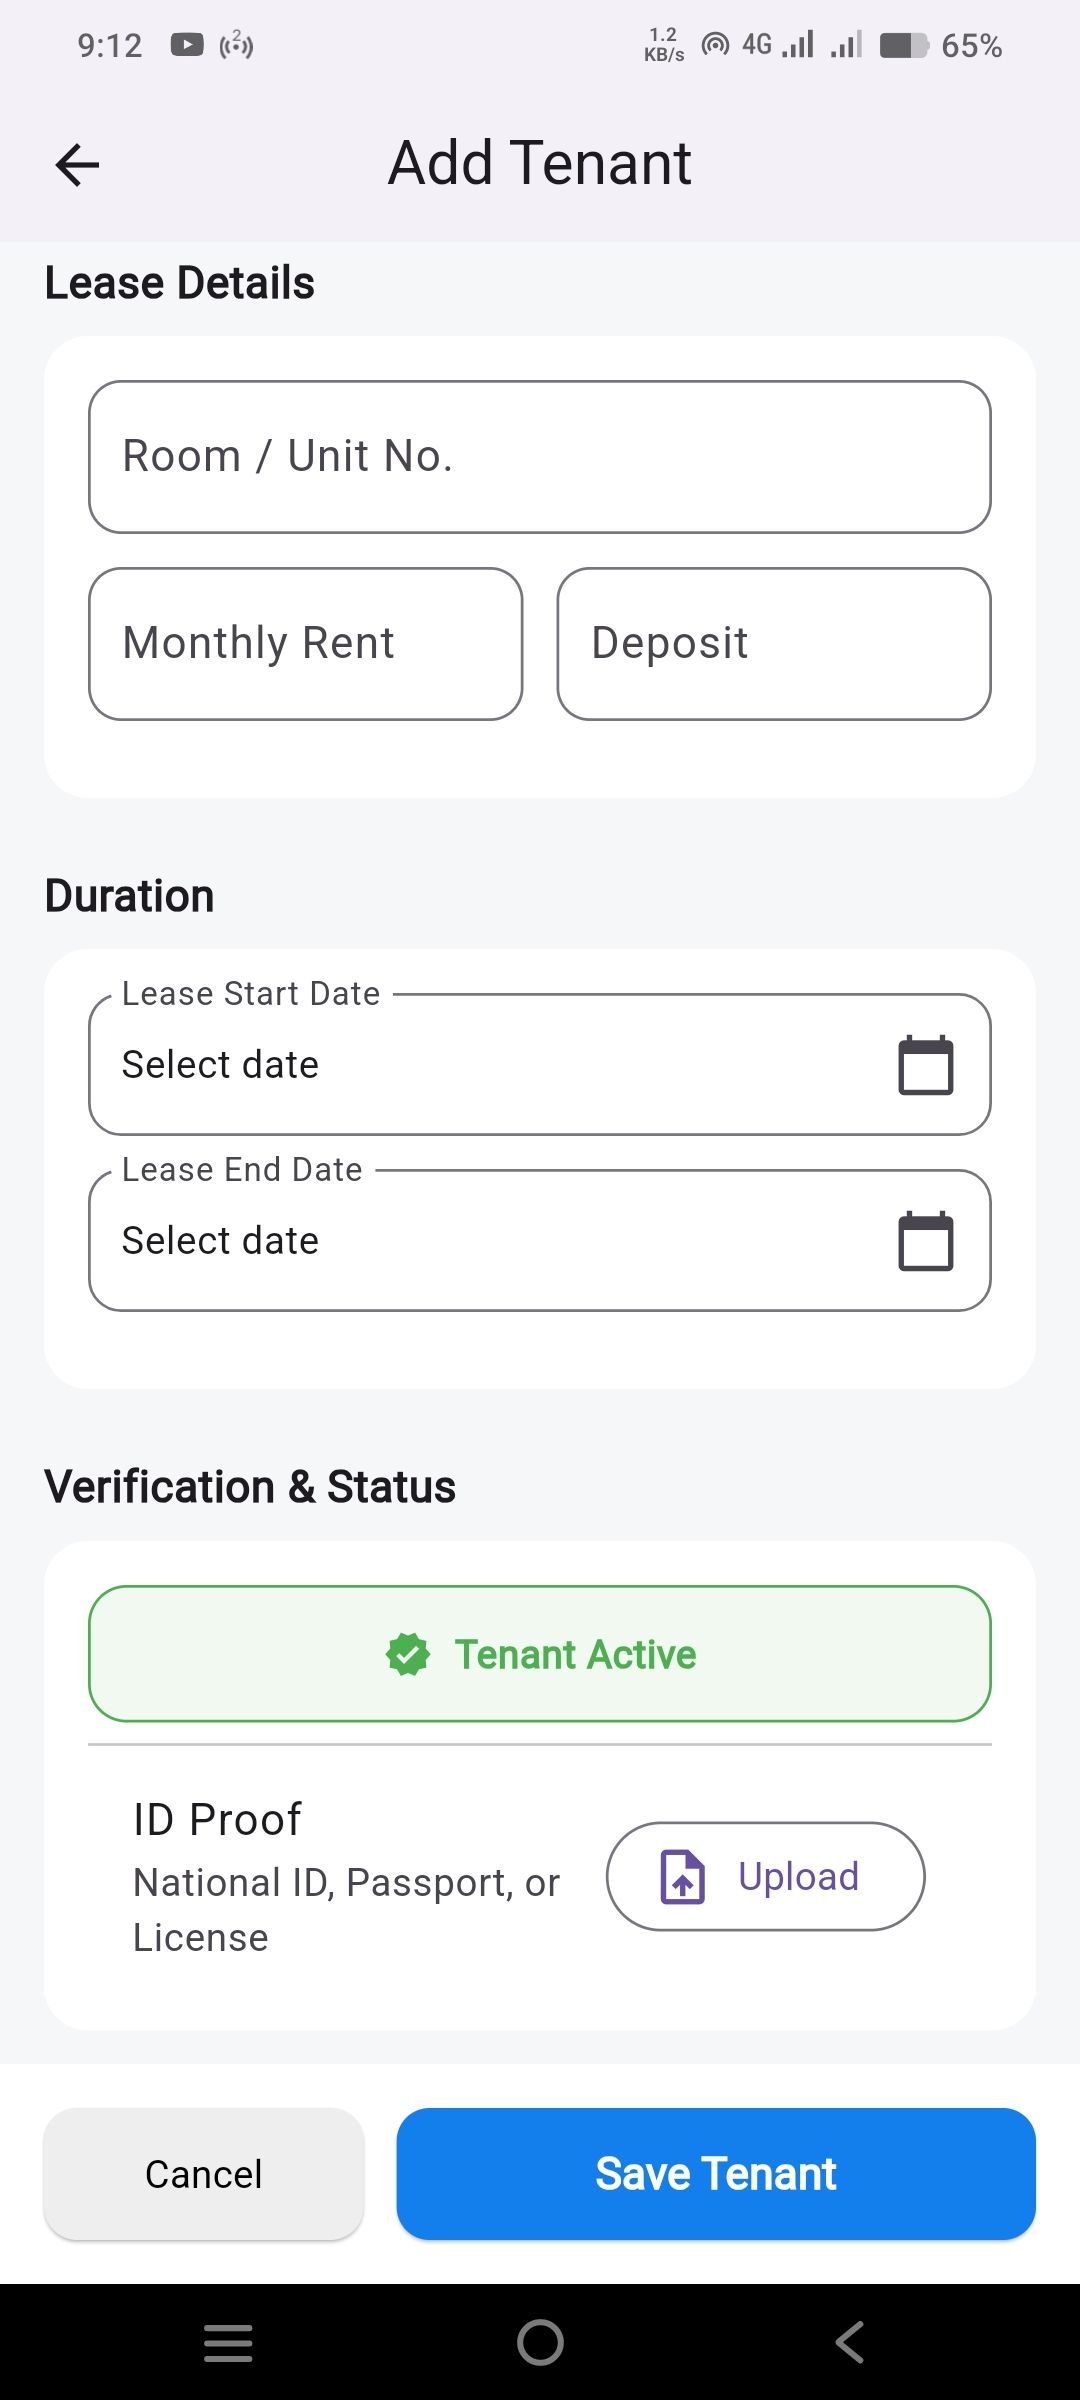Tap the battery status icon
This screenshot has width=1080, height=2400.
(904, 45)
